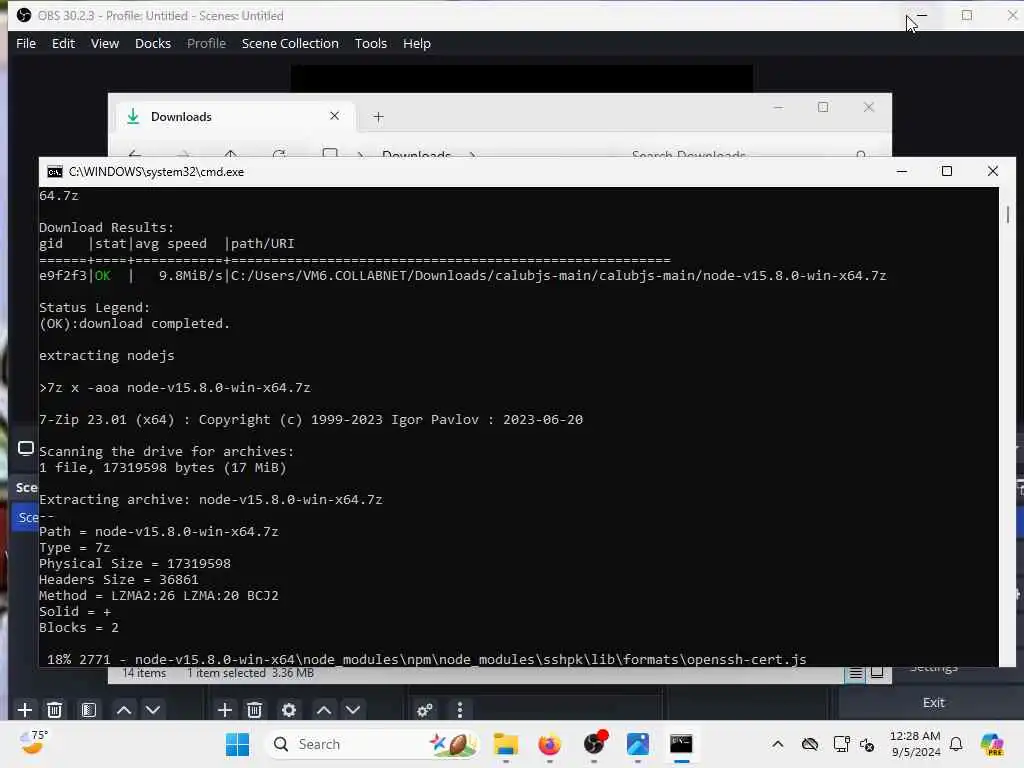Click the "Scanning the drive for archives:" line
Screen dimensions: 1024x768
click(167, 451)
